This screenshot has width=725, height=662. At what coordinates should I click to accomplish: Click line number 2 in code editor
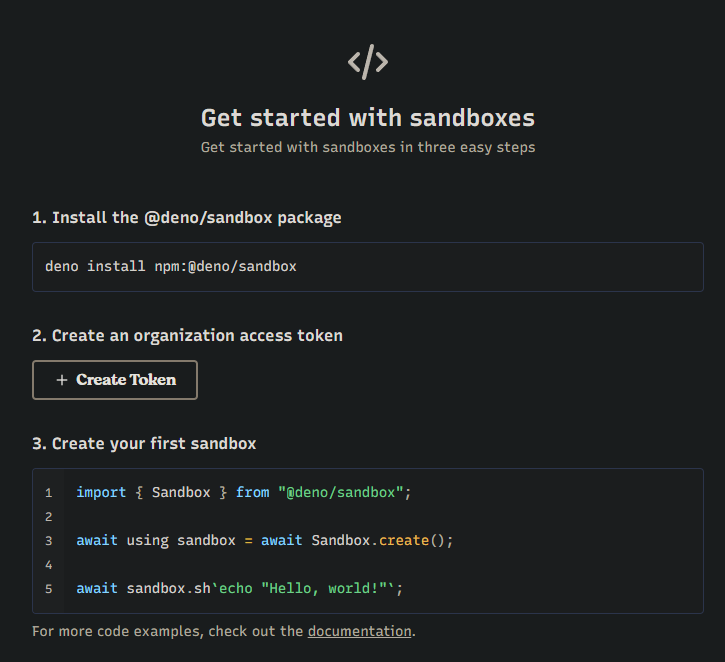(x=48, y=517)
